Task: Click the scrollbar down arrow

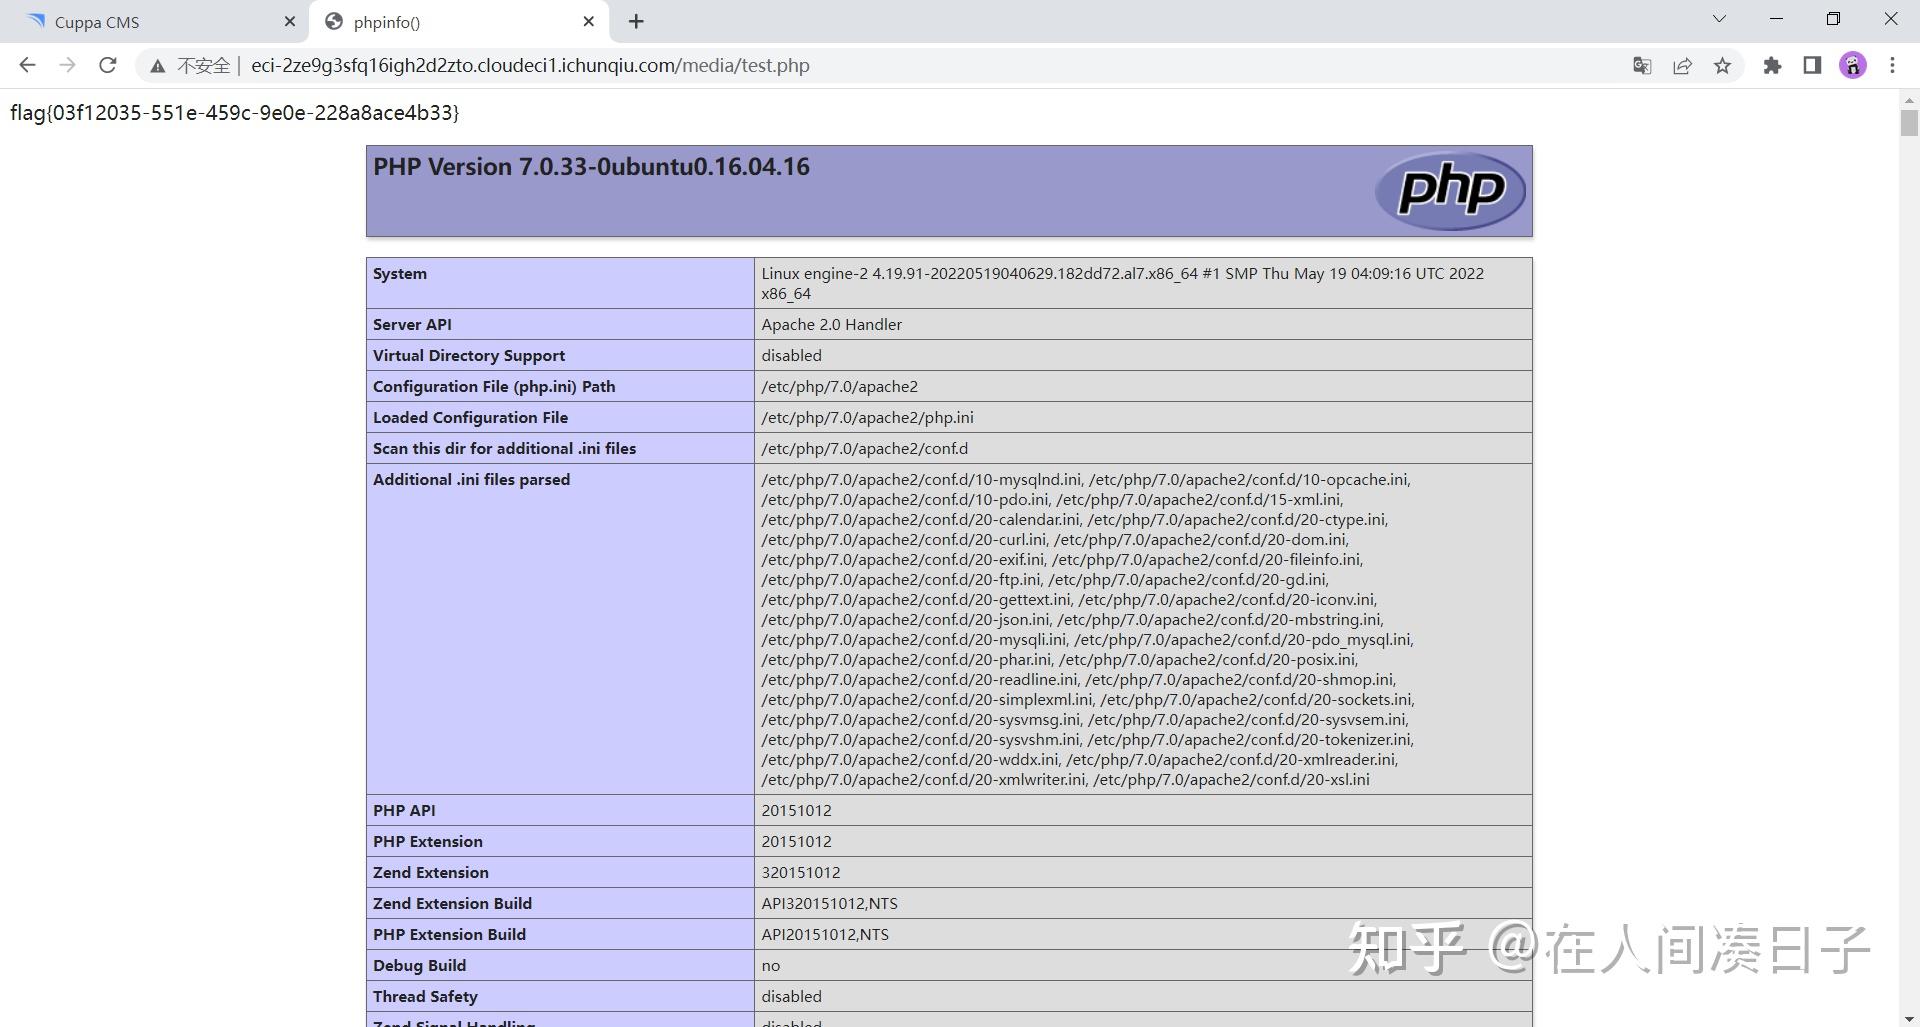Action: click(1909, 1018)
